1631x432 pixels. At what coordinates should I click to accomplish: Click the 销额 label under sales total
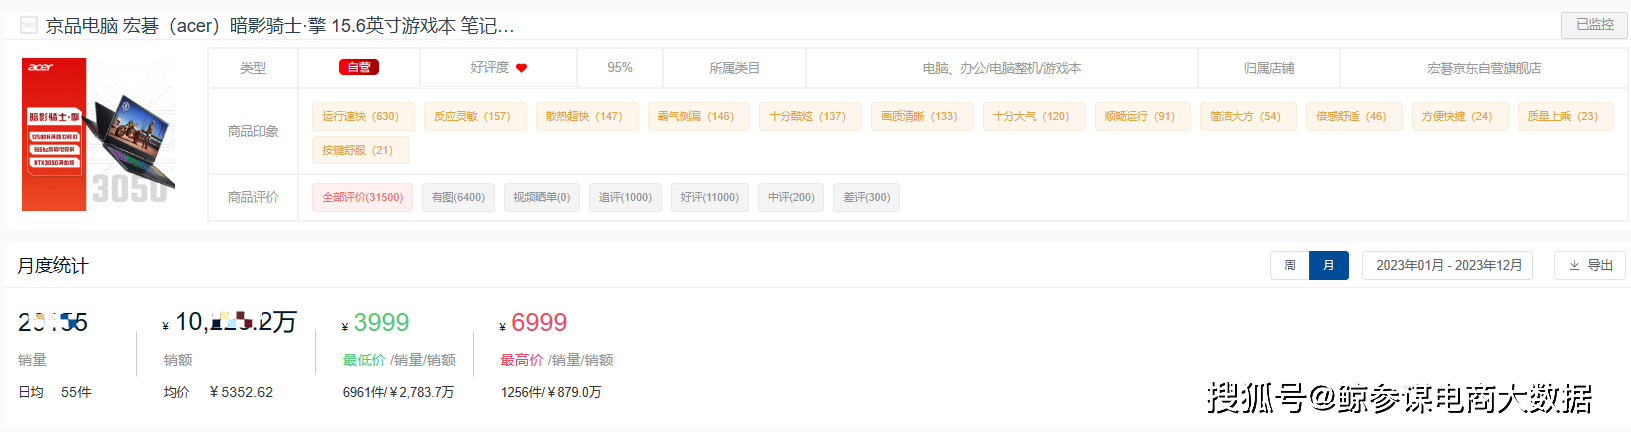(178, 360)
